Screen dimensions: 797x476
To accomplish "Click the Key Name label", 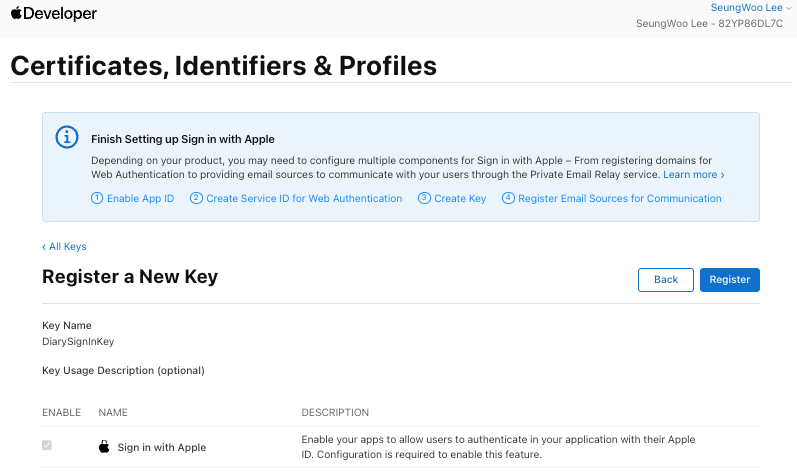I will point(67,325).
